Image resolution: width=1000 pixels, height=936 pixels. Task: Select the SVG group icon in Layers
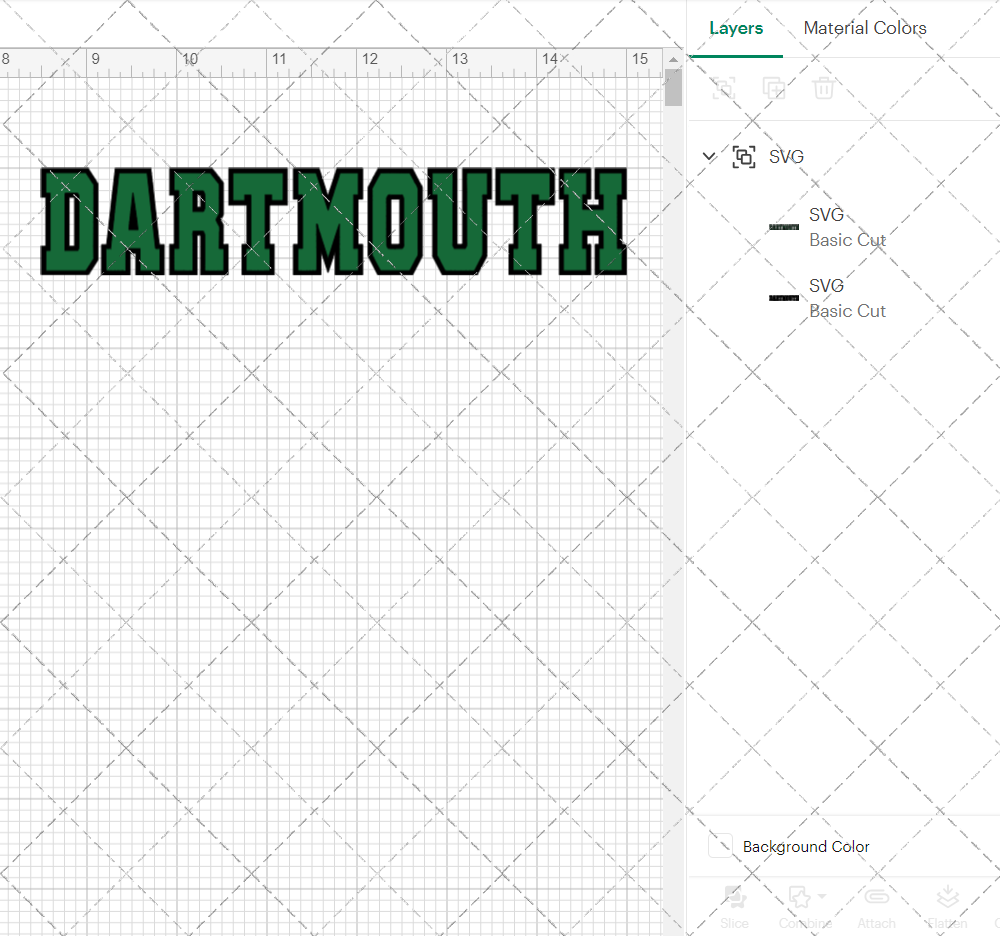coord(744,156)
